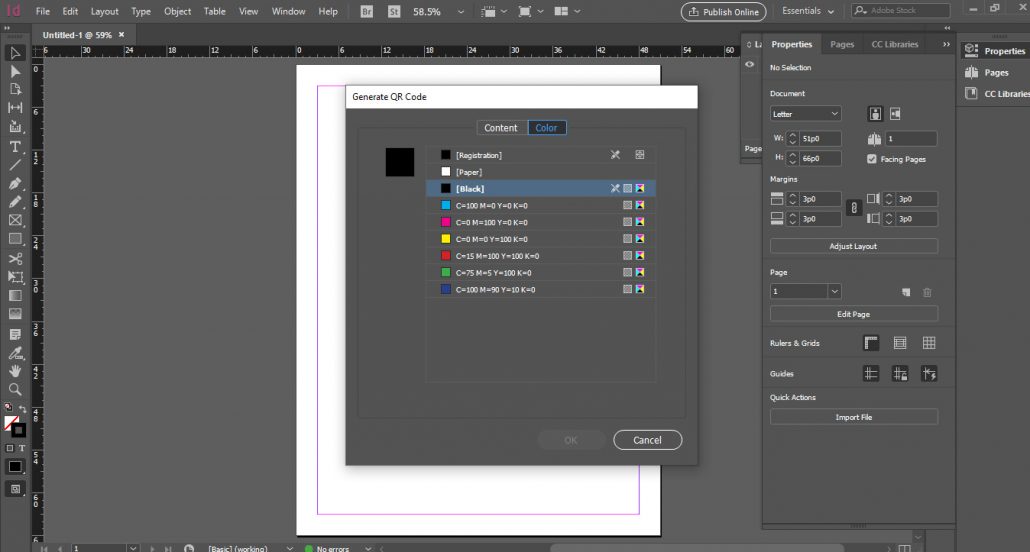The height and width of the screenshot is (552, 1030).
Task: Select the Line tool
Action: (15, 165)
